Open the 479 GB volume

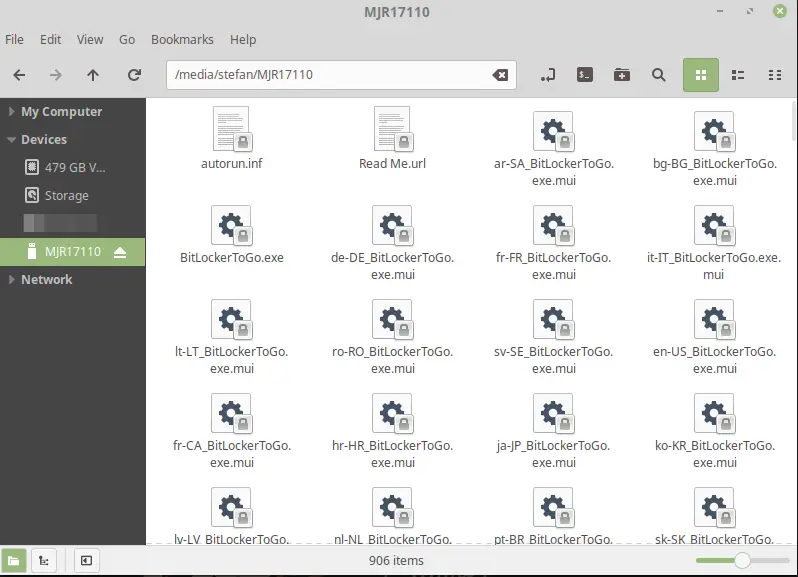click(72, 167)
